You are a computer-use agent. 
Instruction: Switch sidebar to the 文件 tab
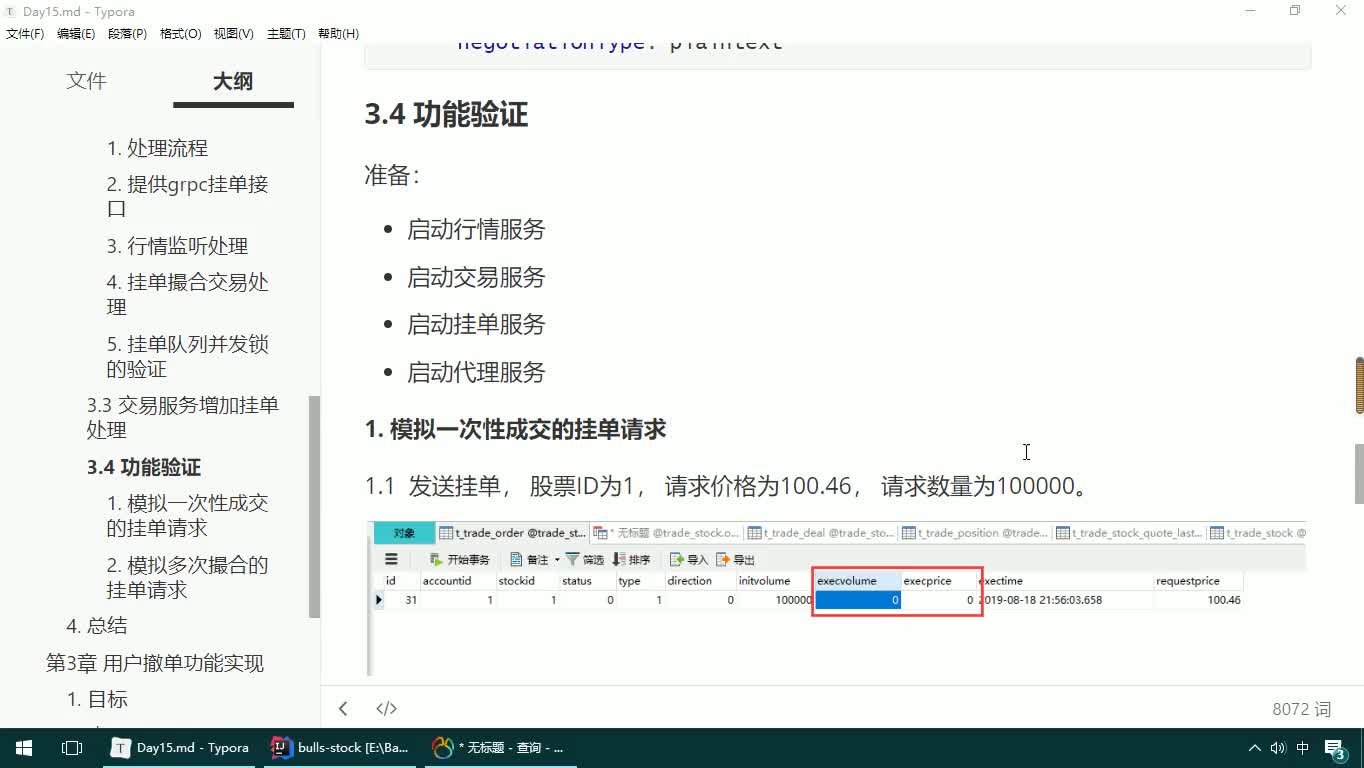pos(86,81)
